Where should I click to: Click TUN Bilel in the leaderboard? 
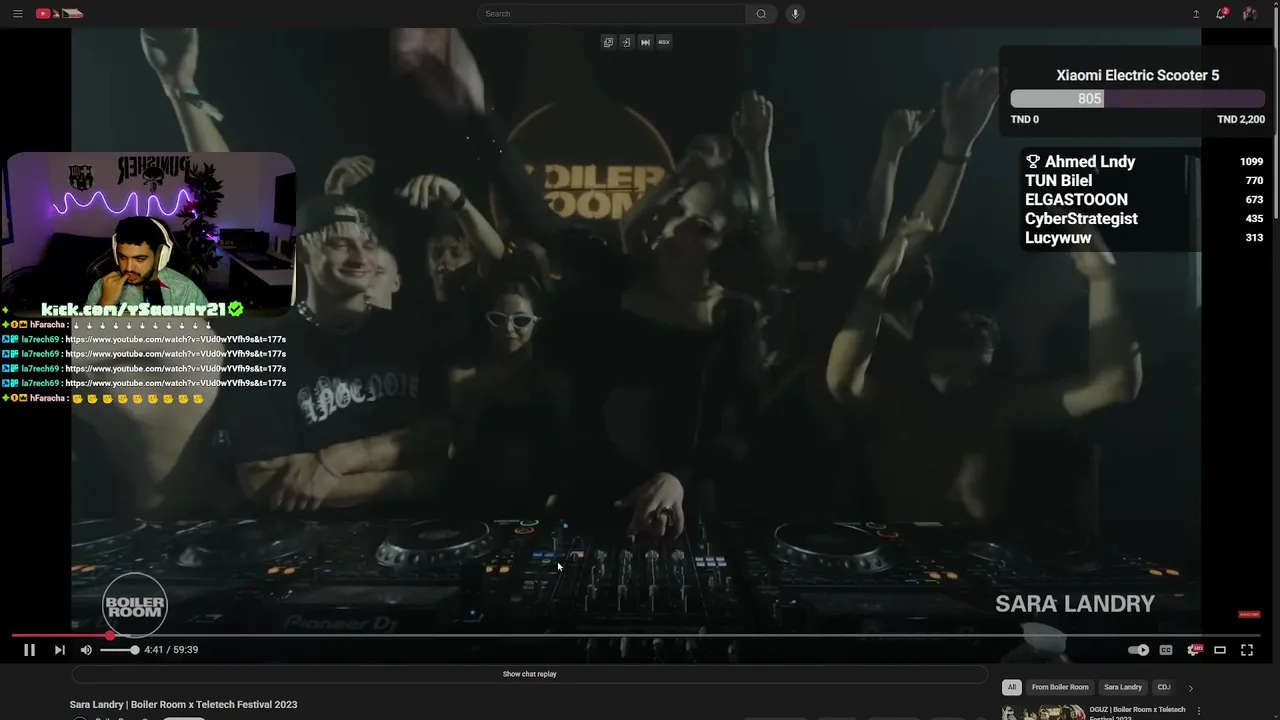click(1058, 181)
